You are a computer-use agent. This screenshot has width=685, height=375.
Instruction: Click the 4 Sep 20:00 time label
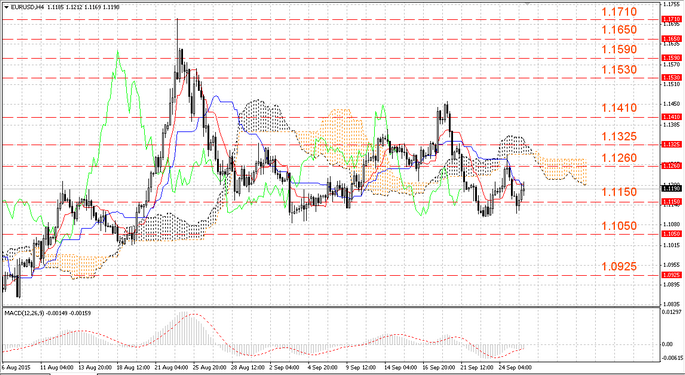(323, 368)
